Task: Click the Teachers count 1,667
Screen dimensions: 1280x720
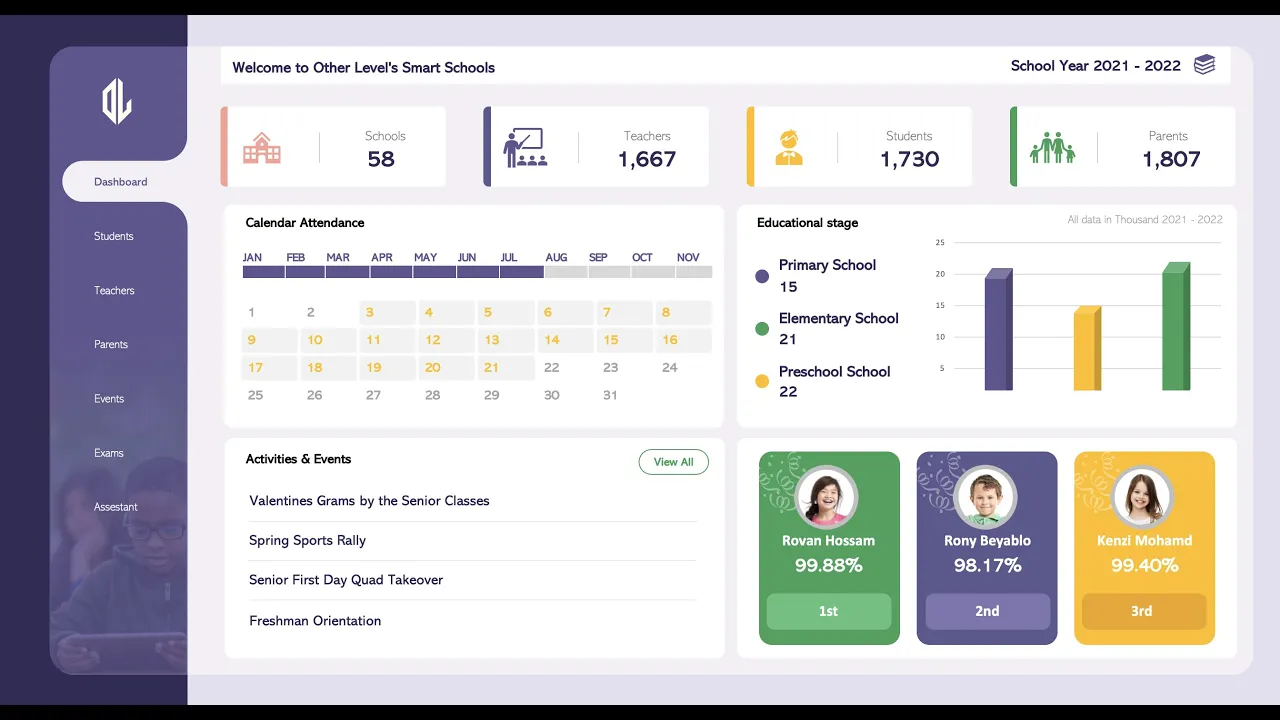Action: [647, 159]
